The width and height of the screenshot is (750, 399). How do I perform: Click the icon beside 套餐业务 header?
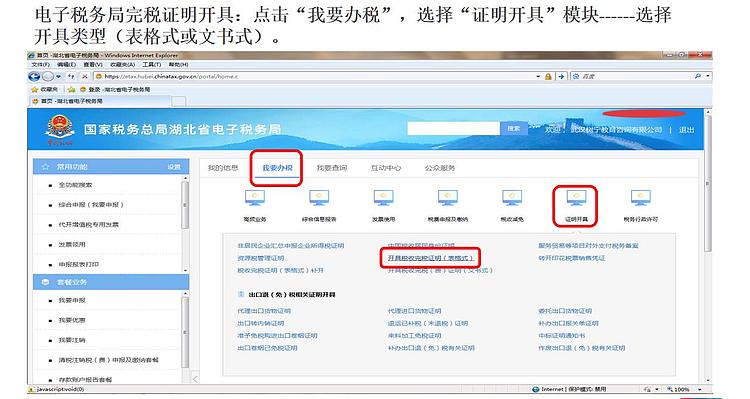point(45,282)
